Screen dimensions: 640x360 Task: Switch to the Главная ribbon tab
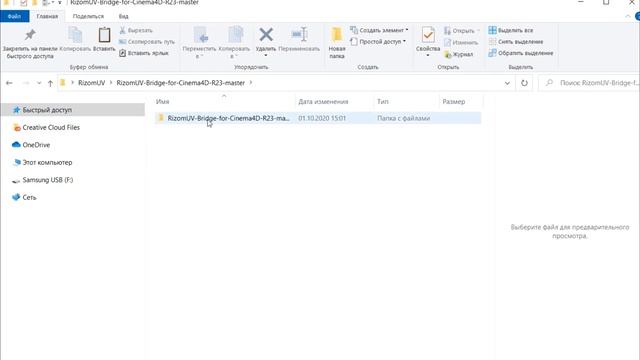pyautogui.click(x=47, y=16)
